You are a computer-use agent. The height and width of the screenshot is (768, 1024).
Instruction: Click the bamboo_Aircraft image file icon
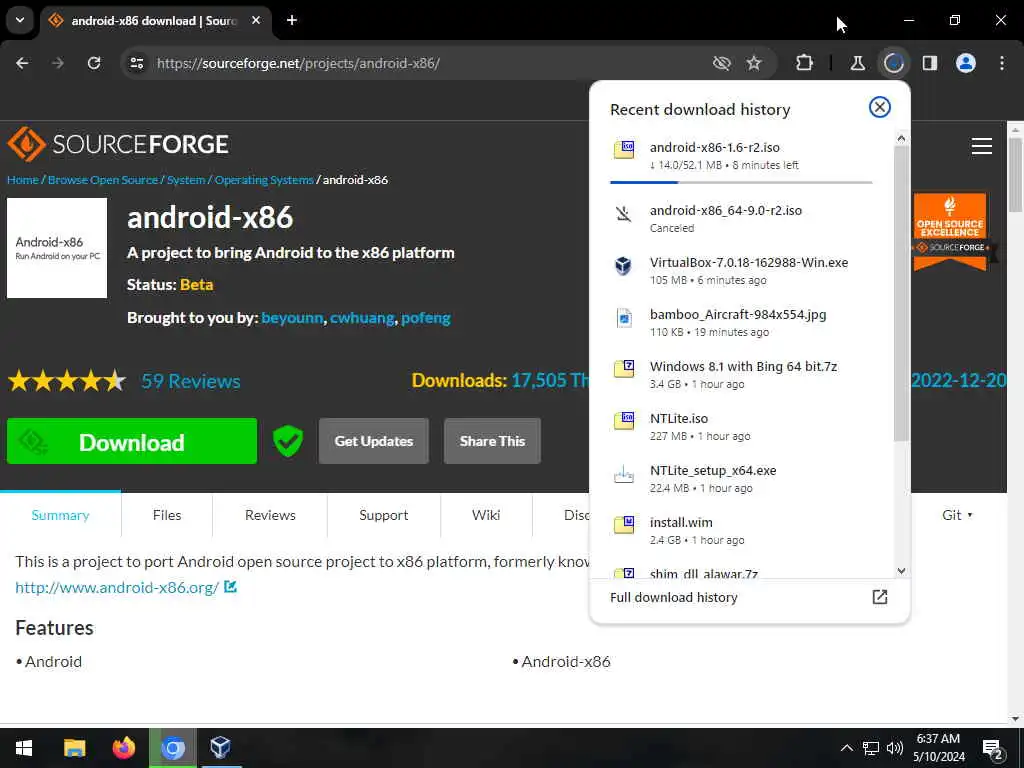coord(624,318)
